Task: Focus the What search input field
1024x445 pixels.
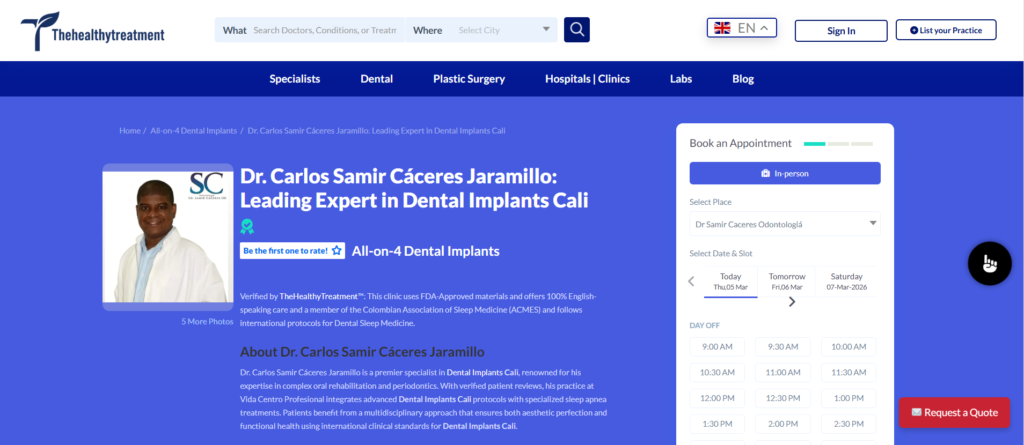Action: point(325,30)
